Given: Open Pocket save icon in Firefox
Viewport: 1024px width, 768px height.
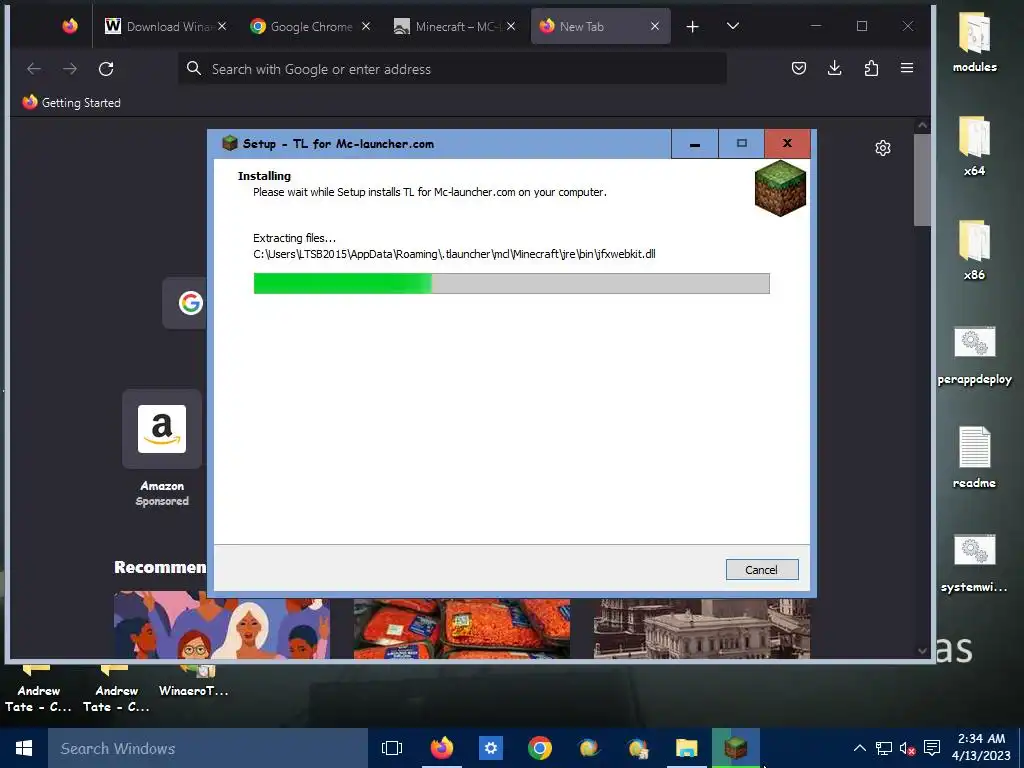Looking at the screenshot, I should click(x=799, y=68).
